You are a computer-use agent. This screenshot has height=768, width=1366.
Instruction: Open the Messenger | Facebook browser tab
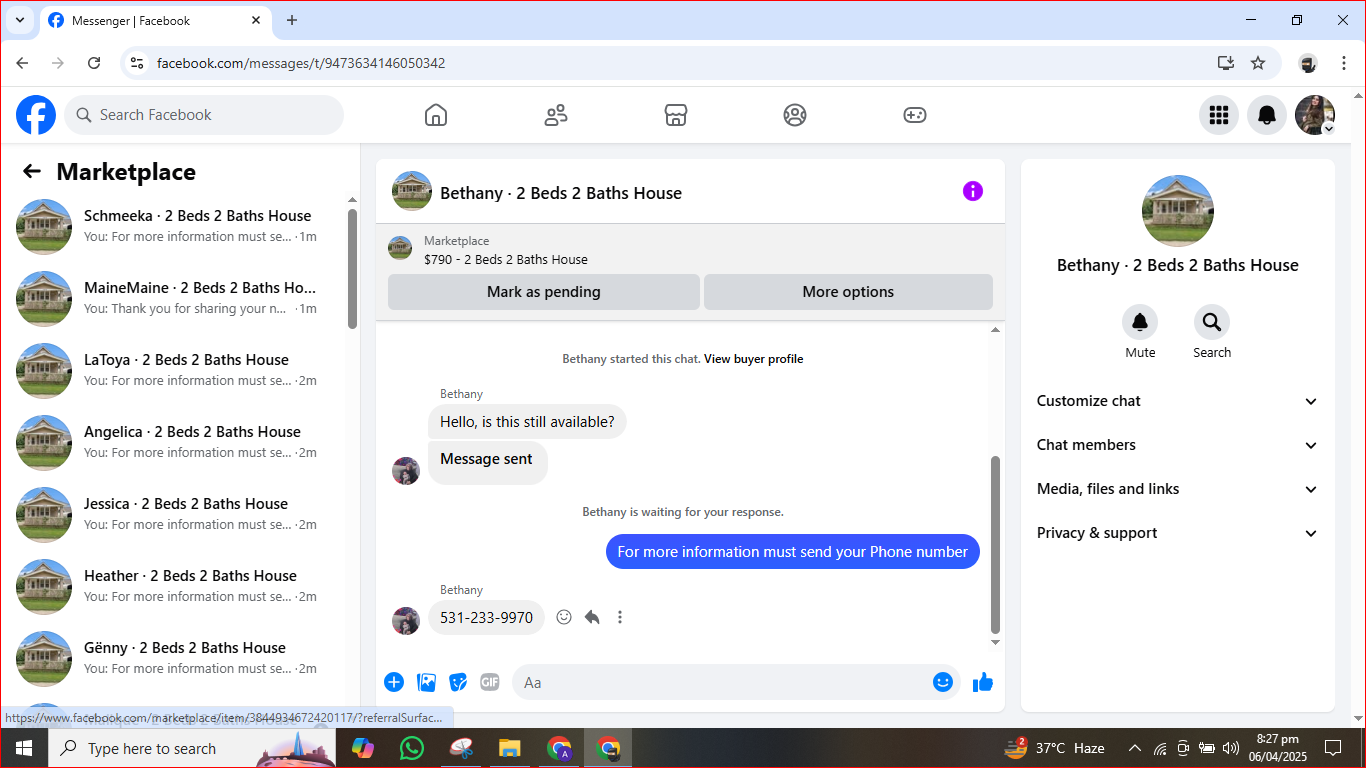click(x=156, y=20)
